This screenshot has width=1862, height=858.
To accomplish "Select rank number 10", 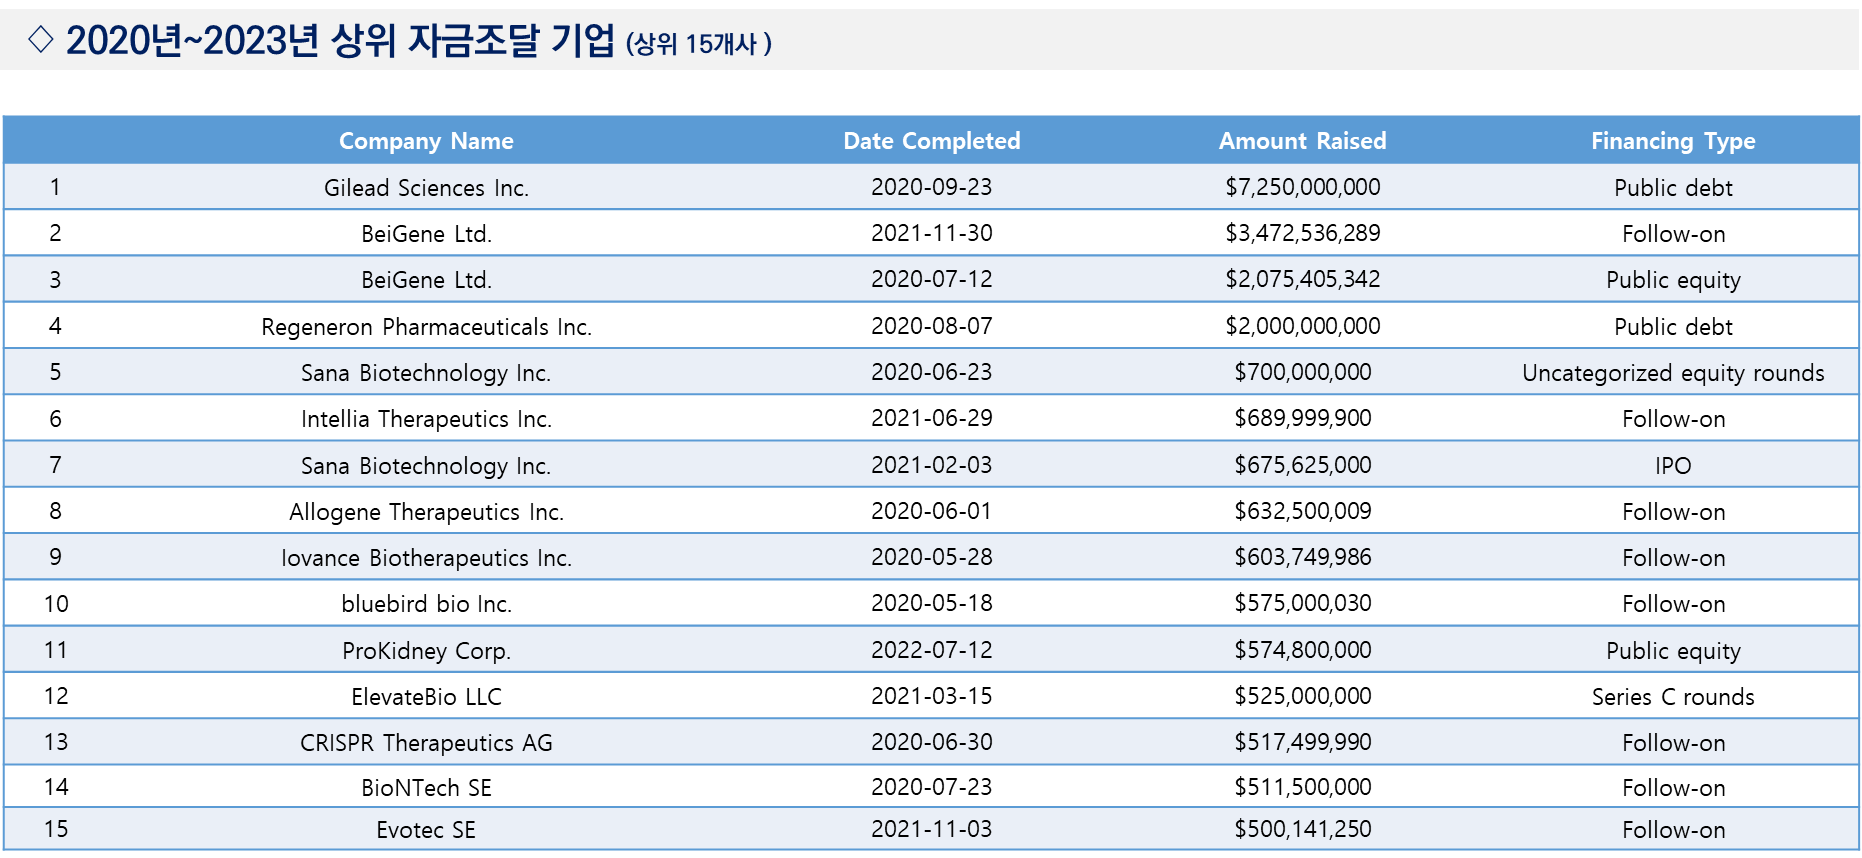I will [x=56, y=604].
